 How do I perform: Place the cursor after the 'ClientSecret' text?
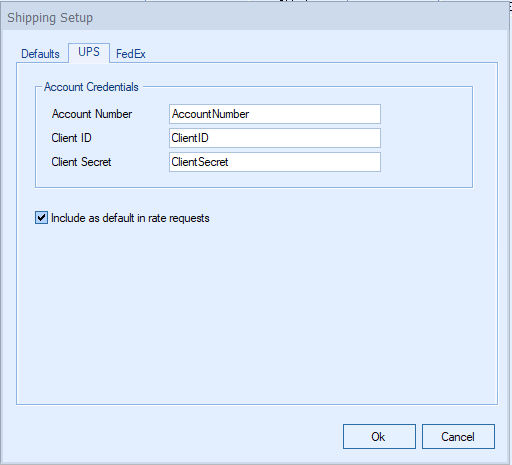click(x=229, y=162)
